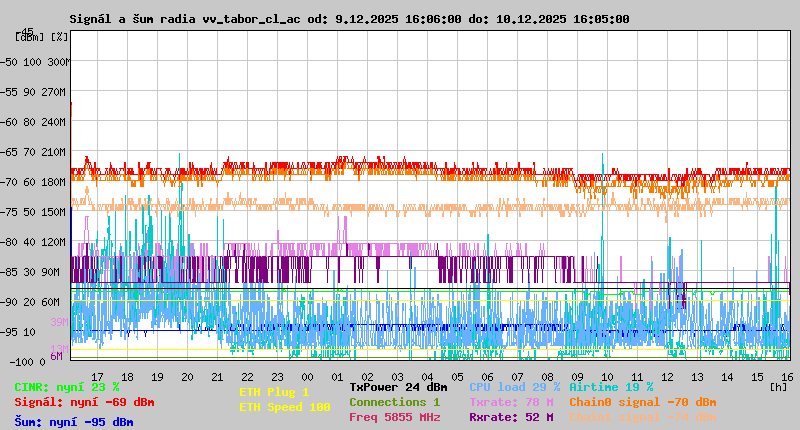Click the Connections 1 legend entry
Image resolution: width=800 pixels, height=430 pixels.
[394, 402]
